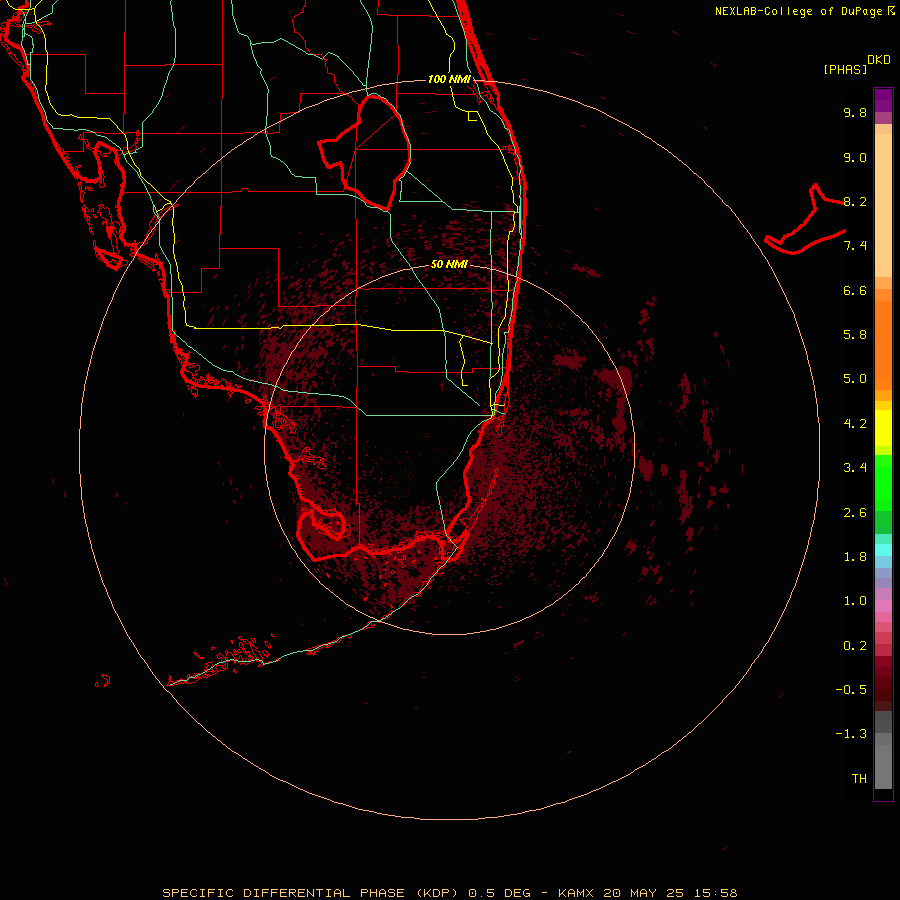Click the 5.0 legend value label
Image resolution: width=900 pixels, height=900 pixels.
(855, 379)
